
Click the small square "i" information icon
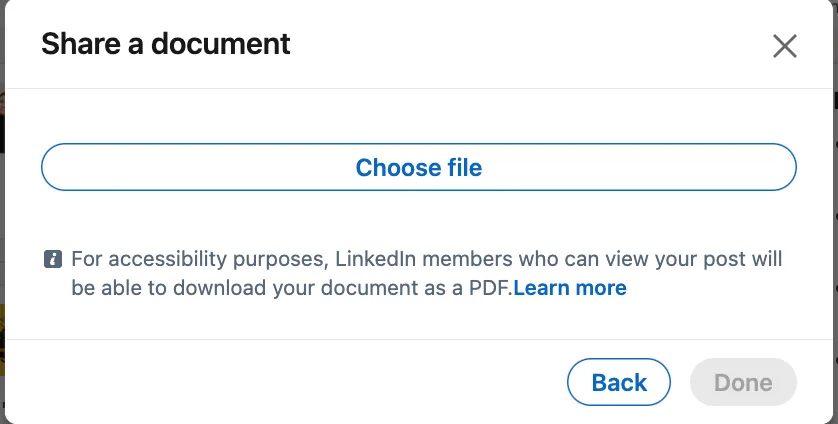point(53,259)
